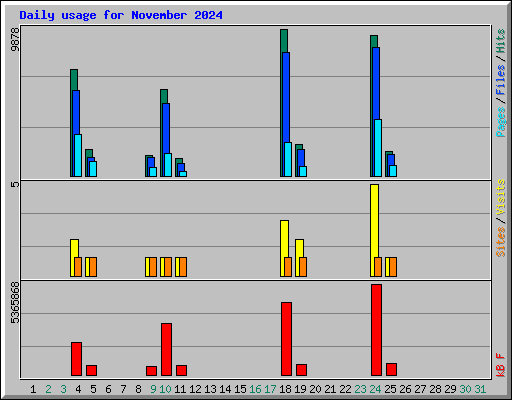This screenshot has width=512, height=400.
Task: Click day 30 on the x-axis
Action: [x=465, y=389]
